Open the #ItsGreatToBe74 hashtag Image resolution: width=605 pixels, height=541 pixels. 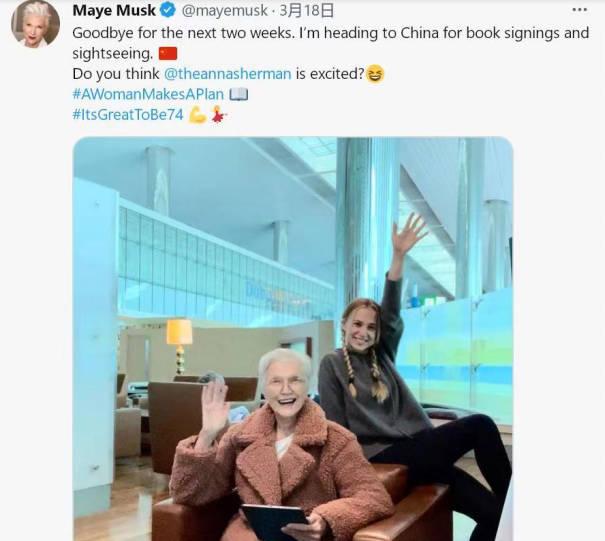click(x=128, y=114)
